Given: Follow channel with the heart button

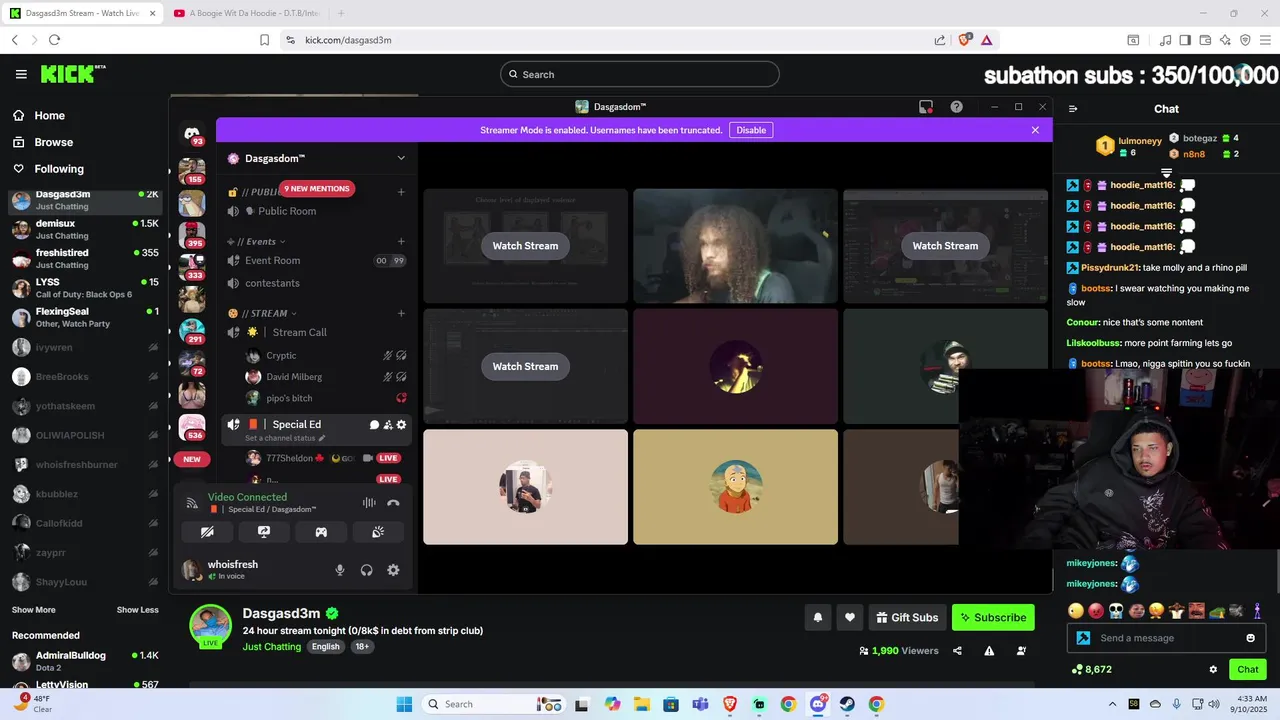Looking at the screenshot, I should click(849, 617).
